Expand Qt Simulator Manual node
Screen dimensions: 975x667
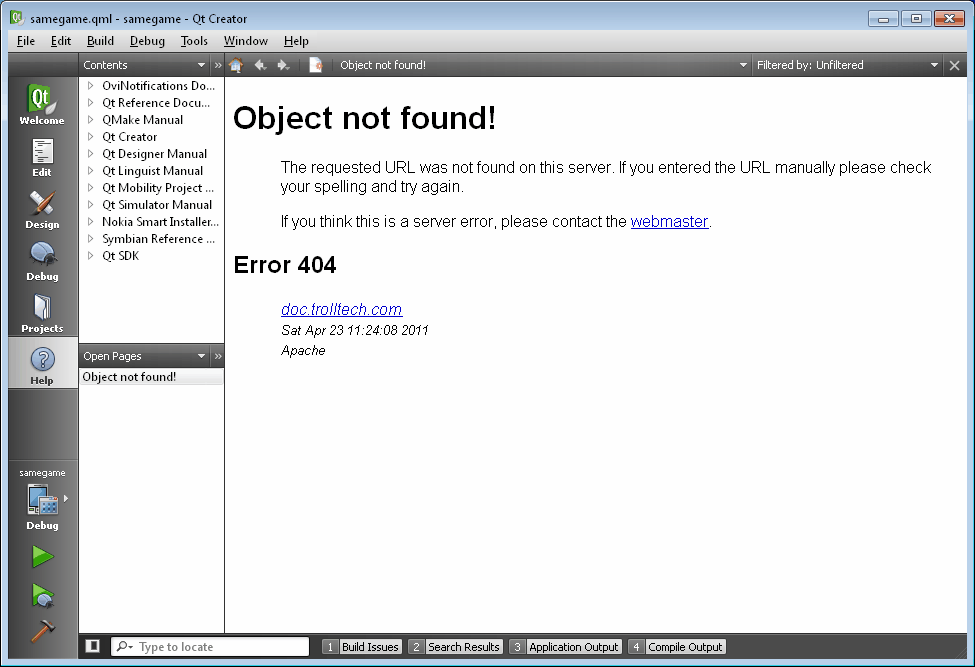[x=90, y=205]
